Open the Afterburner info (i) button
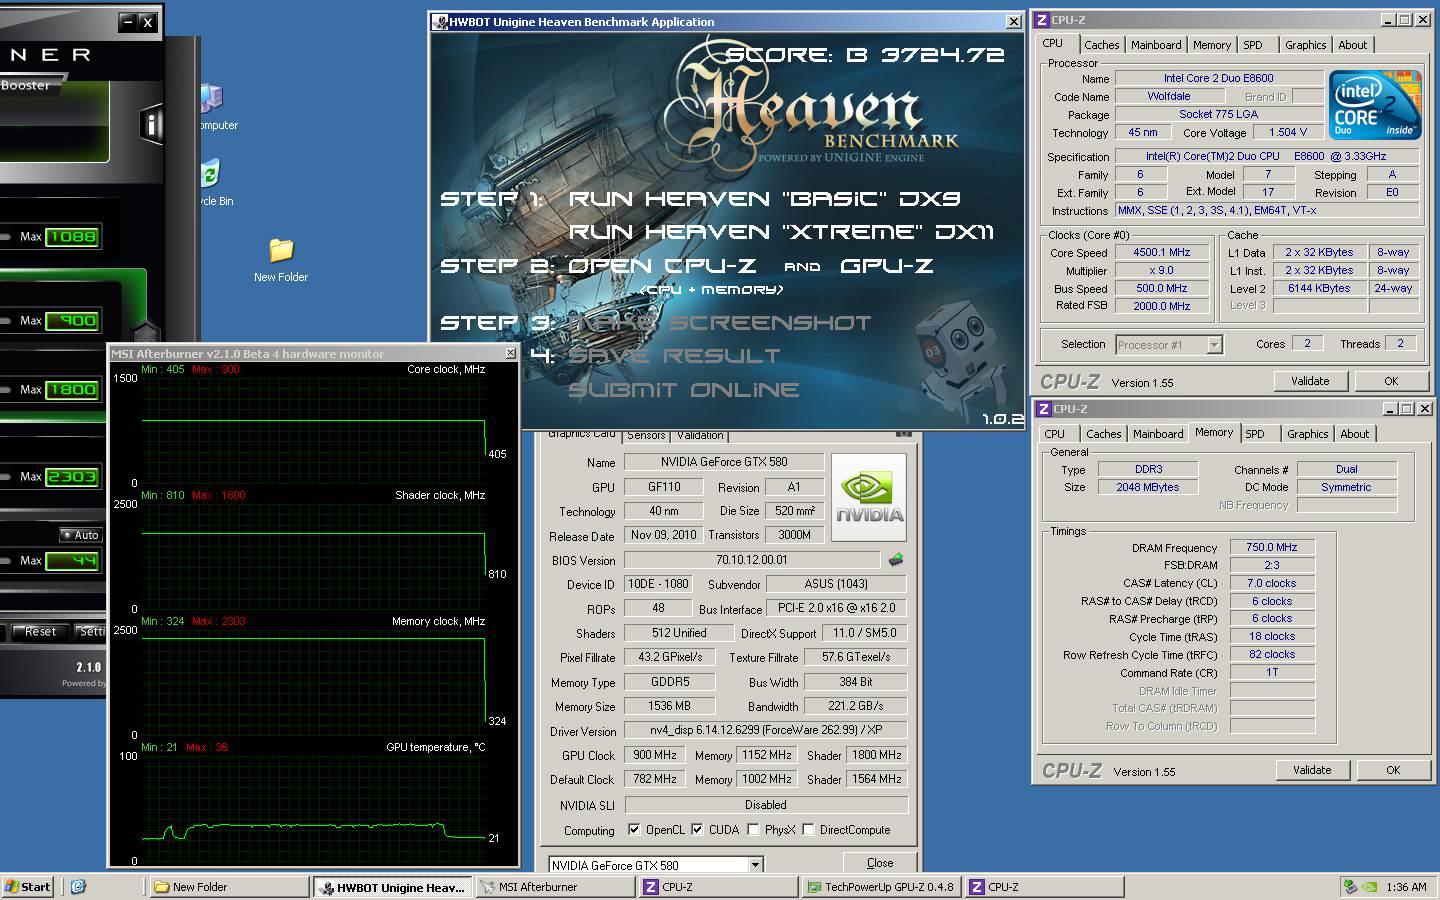This screenshot has width=1440, height=900. pyautogui.click(x=151, y=123)
